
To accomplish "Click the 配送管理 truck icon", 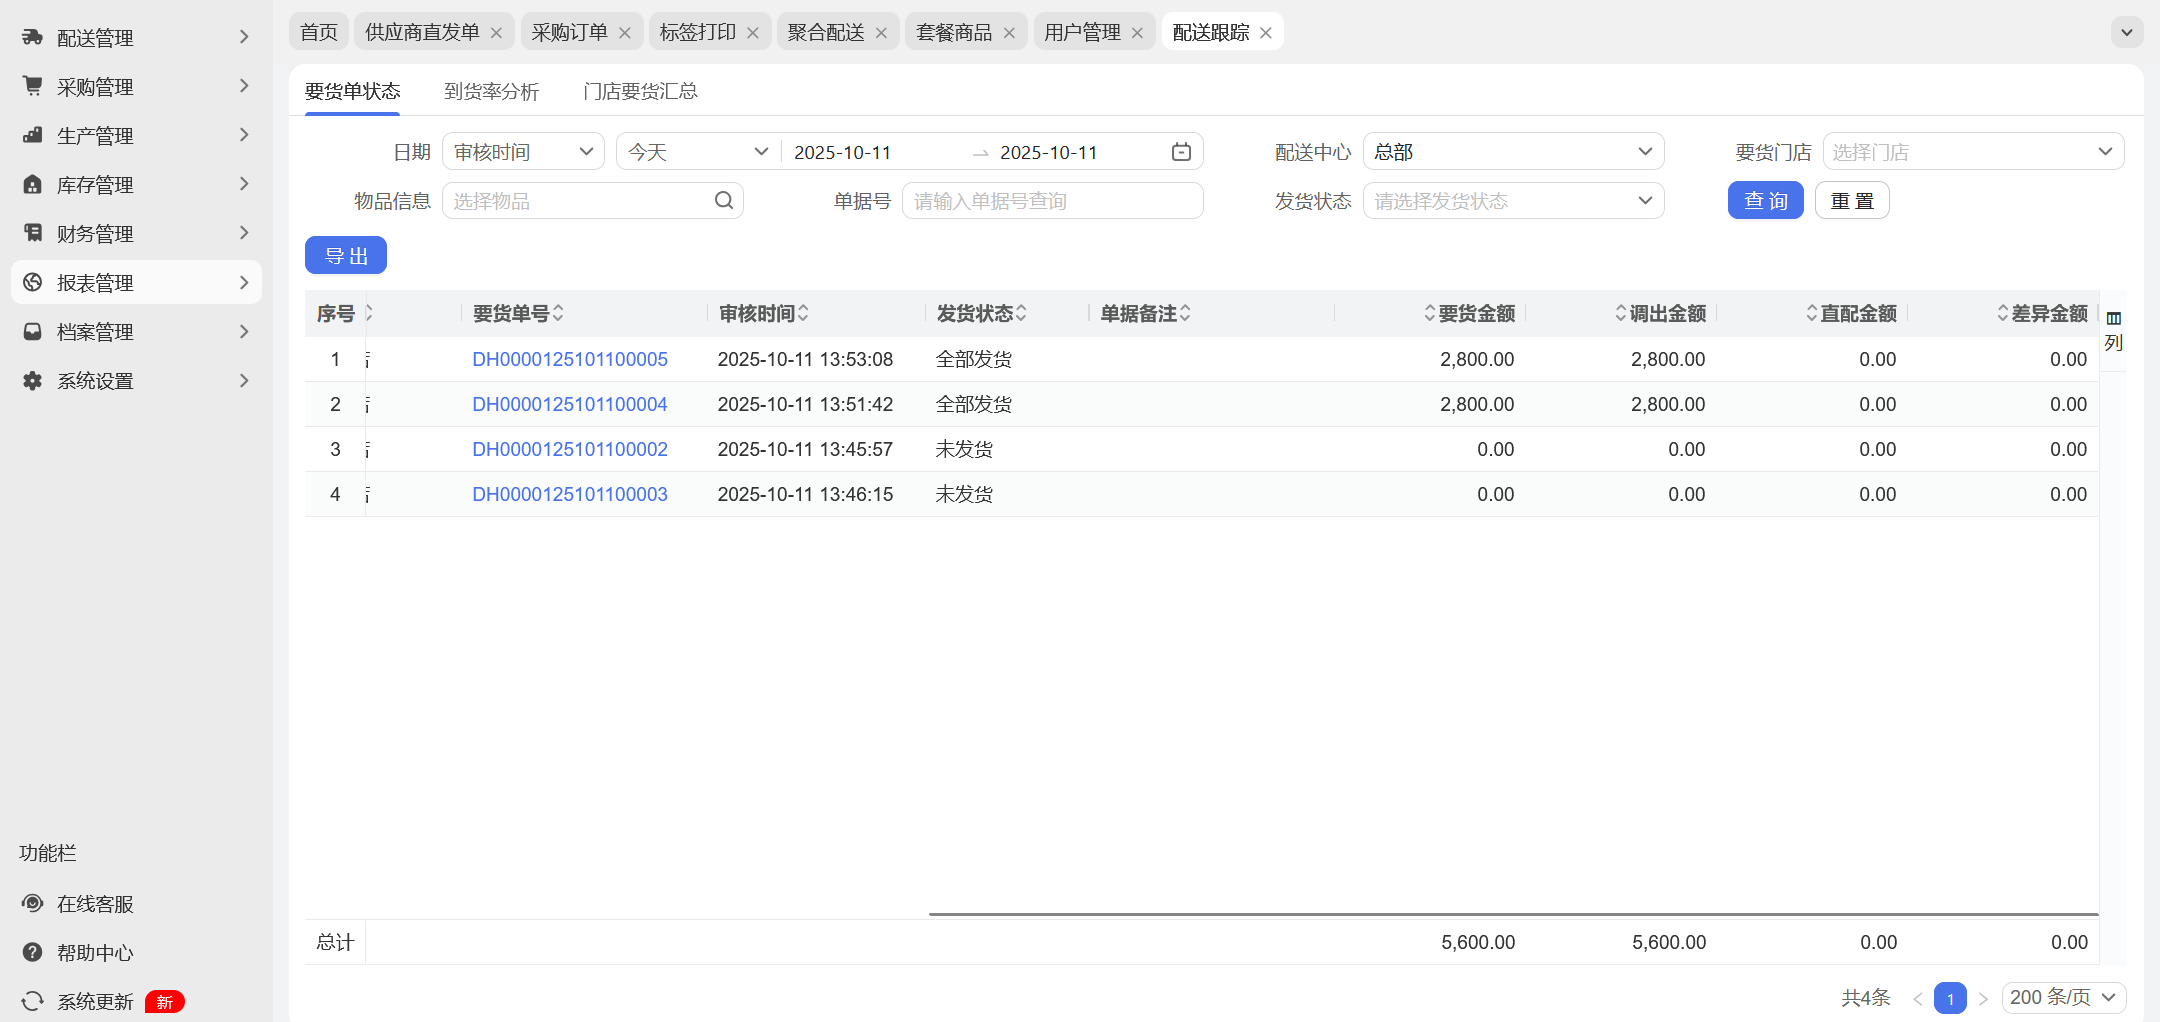I will coord(33,38).
